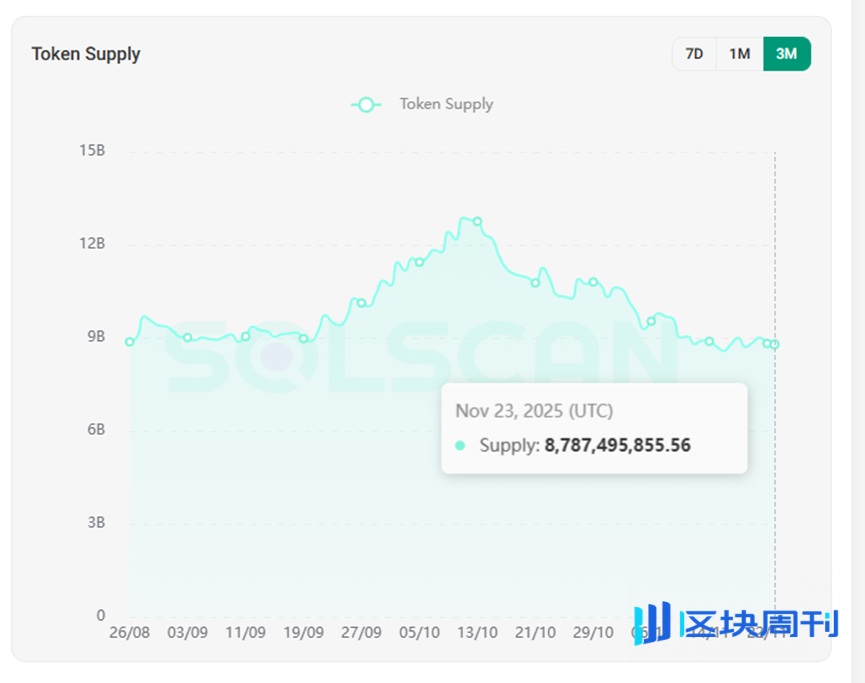Switch to the 3M timeframe tab
This screenshot has height=683, width=865.
click(x=786, y=54)
